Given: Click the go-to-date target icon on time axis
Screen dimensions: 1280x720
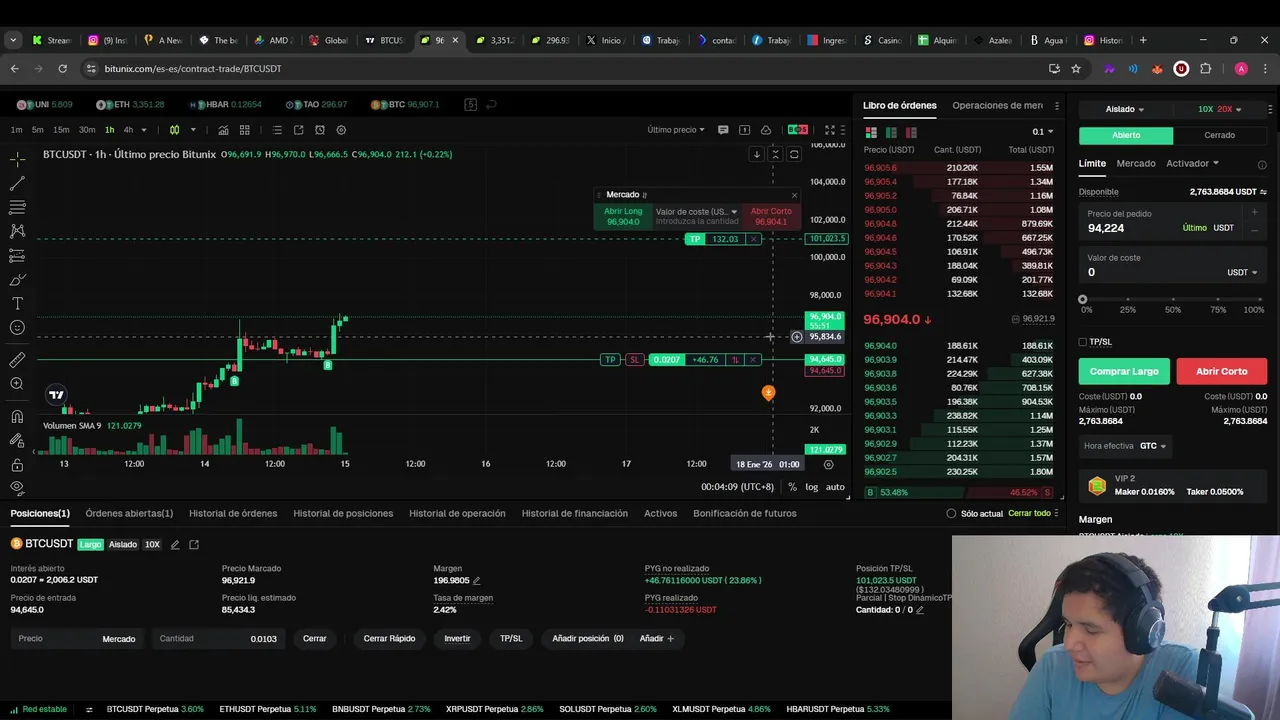Looking at the screenshot, I should 828,464.
